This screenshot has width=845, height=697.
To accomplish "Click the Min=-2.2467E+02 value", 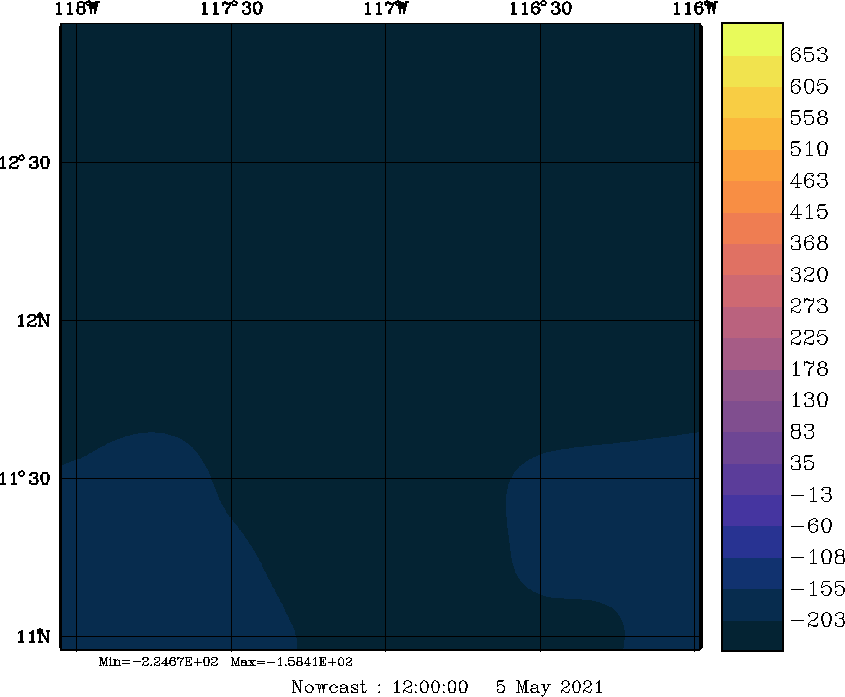I will pyautogui.click(x=158, y=661).
